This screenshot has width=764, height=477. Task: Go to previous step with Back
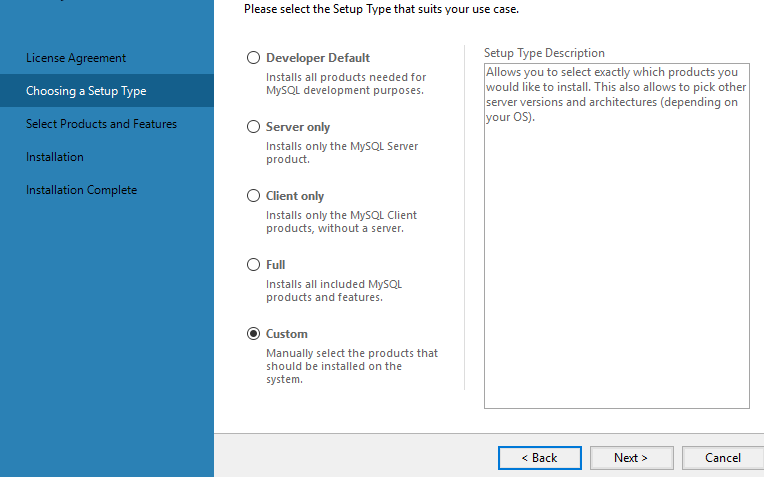pos(540,458)
